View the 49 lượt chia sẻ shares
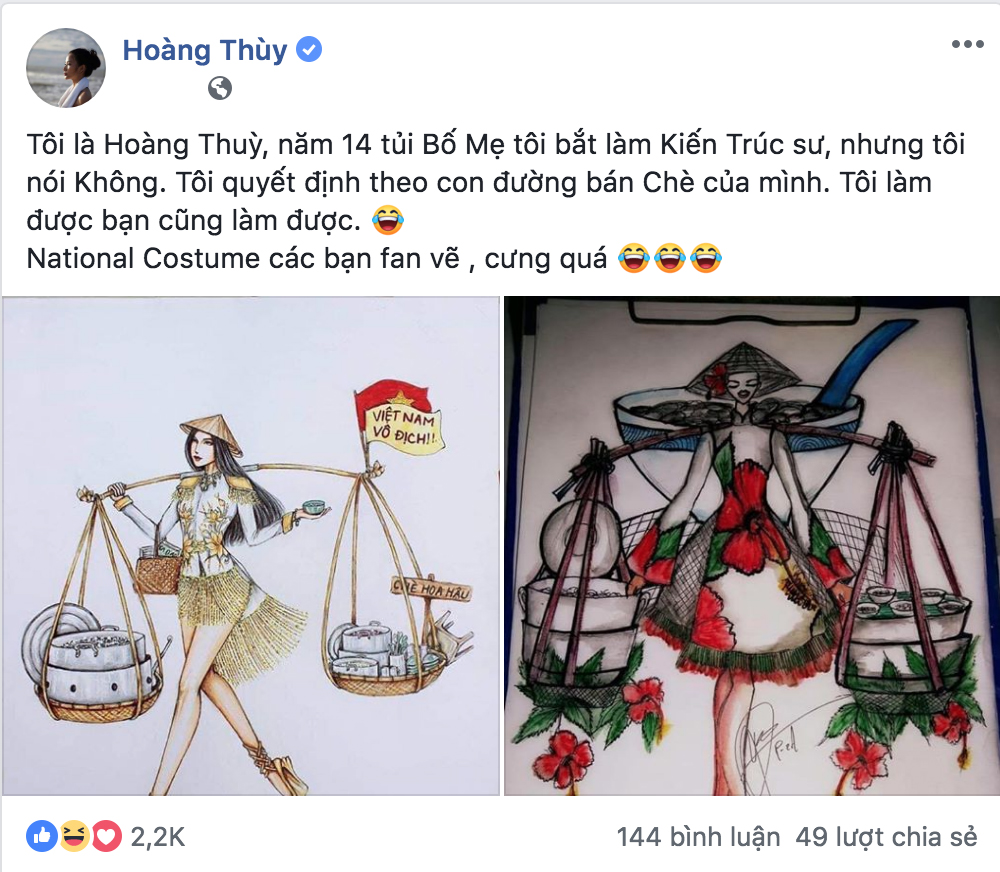This screenshot has width=1000, height=872. click(886, 837)
